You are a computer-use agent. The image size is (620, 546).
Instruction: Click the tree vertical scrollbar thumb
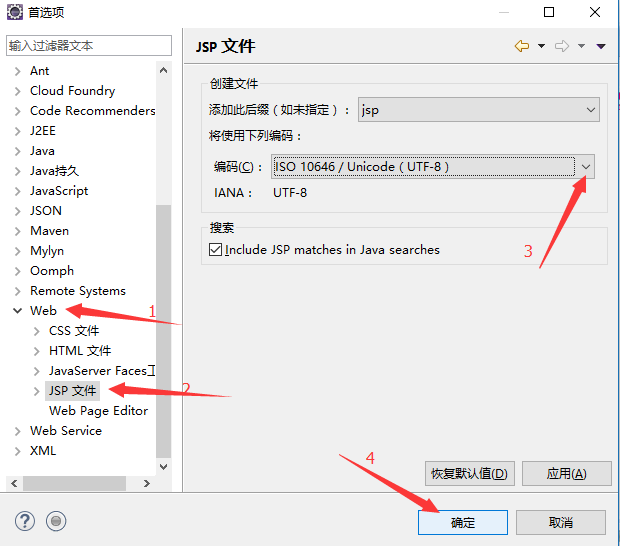[x=163, y=331]
